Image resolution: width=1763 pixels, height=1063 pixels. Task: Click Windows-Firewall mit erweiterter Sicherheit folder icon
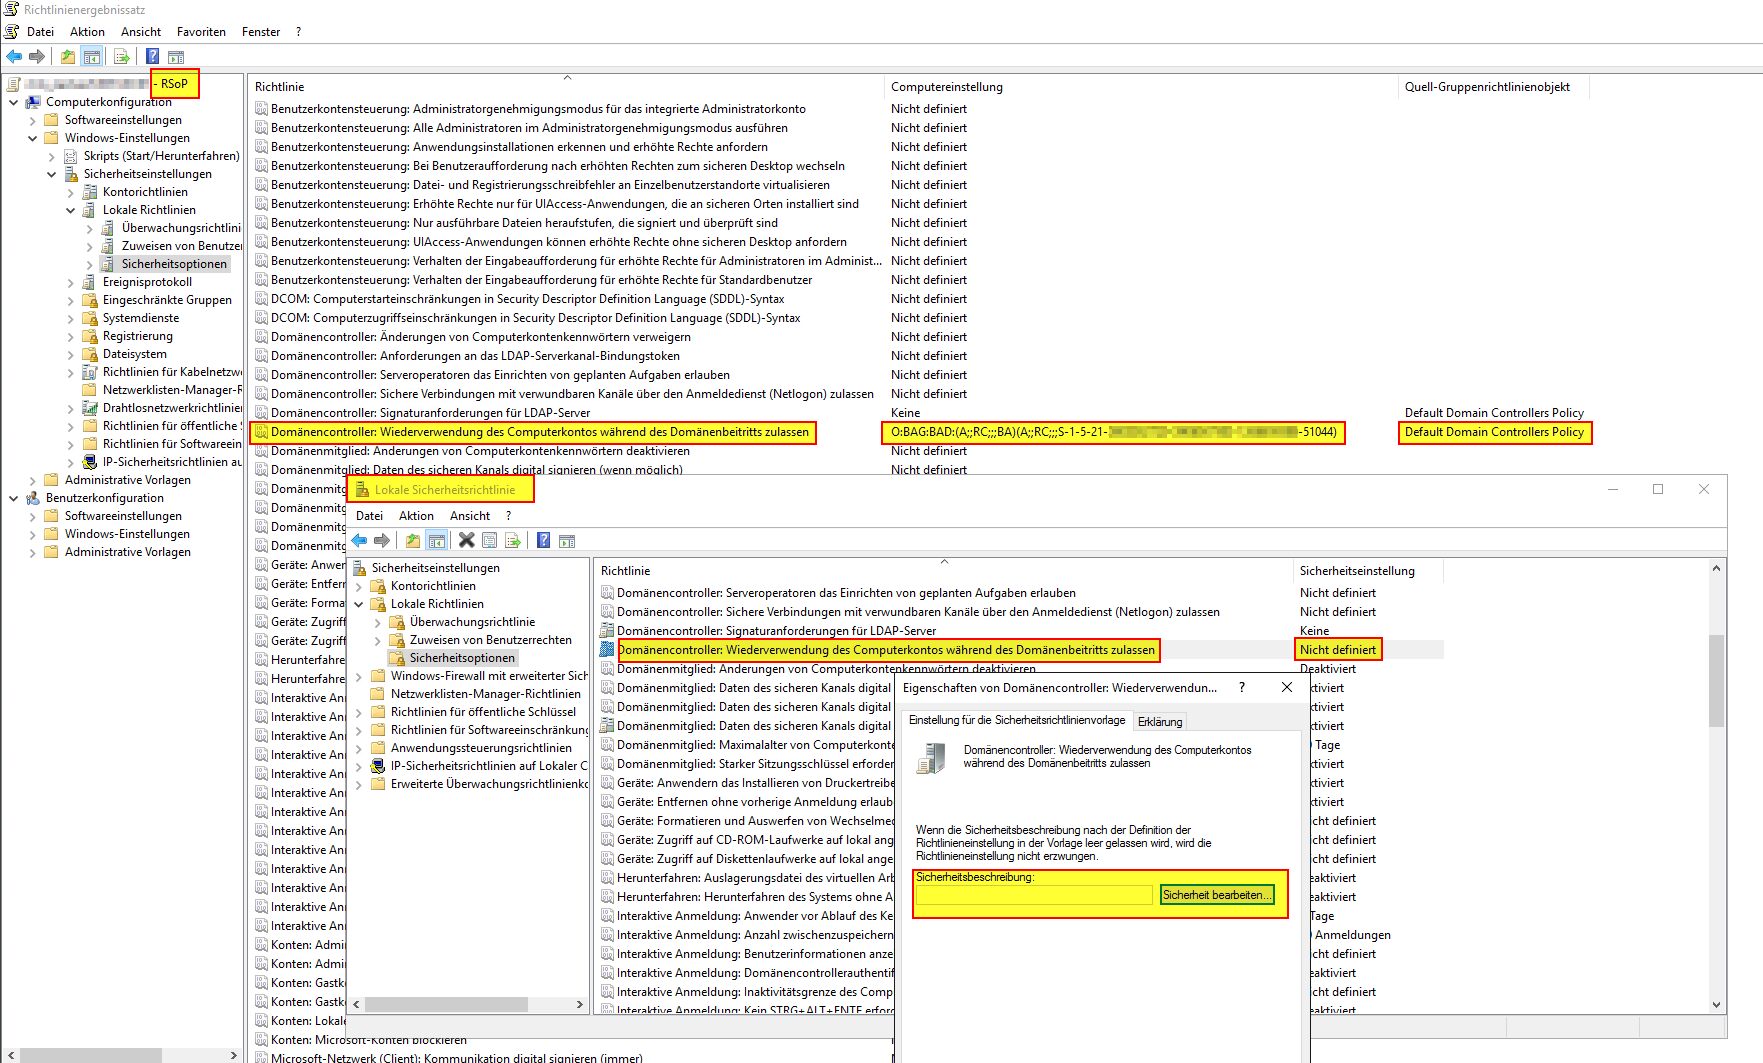(378, 676)
